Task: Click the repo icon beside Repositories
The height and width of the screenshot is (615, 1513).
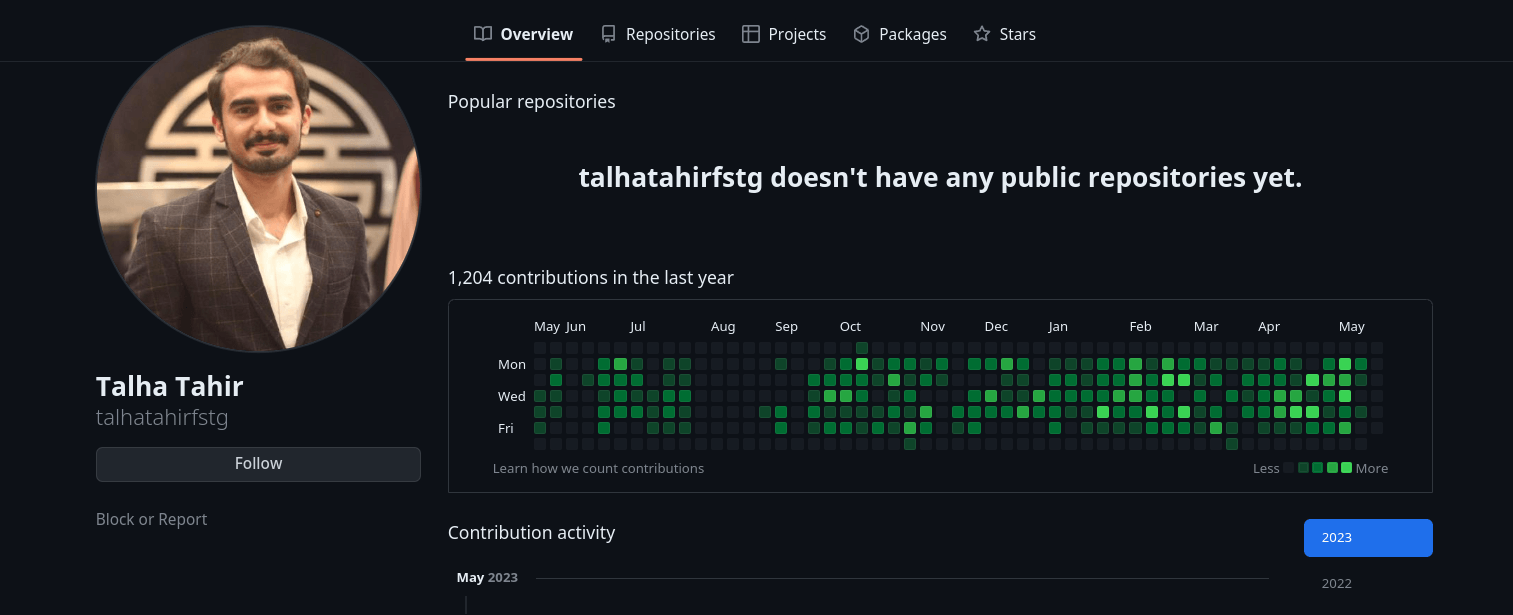Action: coord(608,34)
